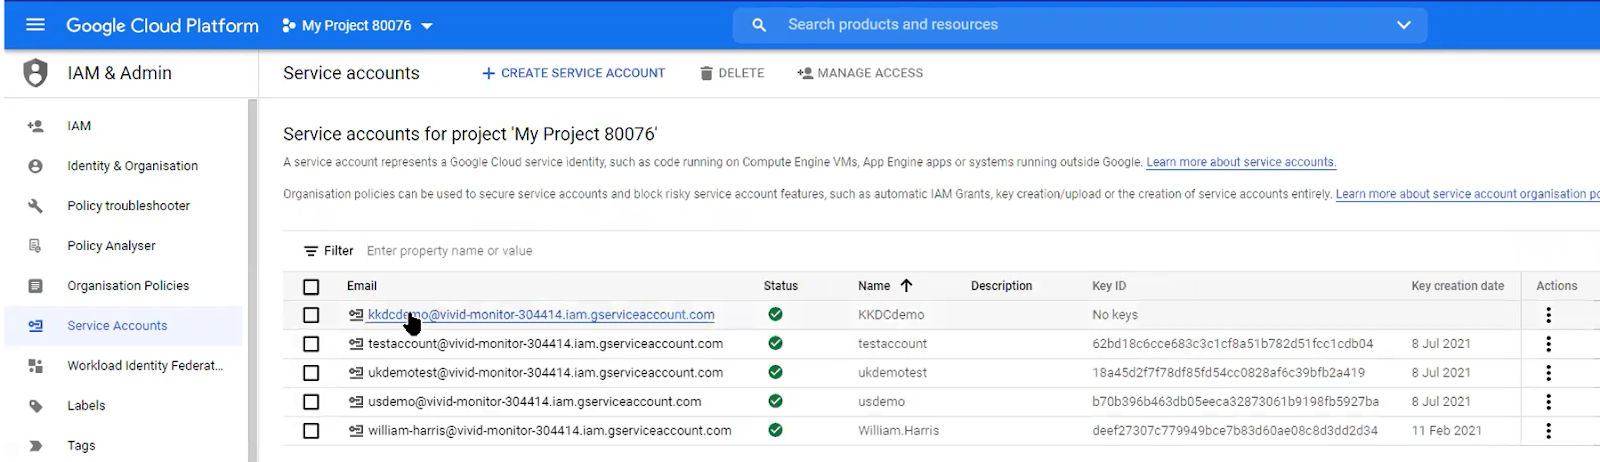
Task: Click the green status check for testaccount
Action: click(775, 343)
